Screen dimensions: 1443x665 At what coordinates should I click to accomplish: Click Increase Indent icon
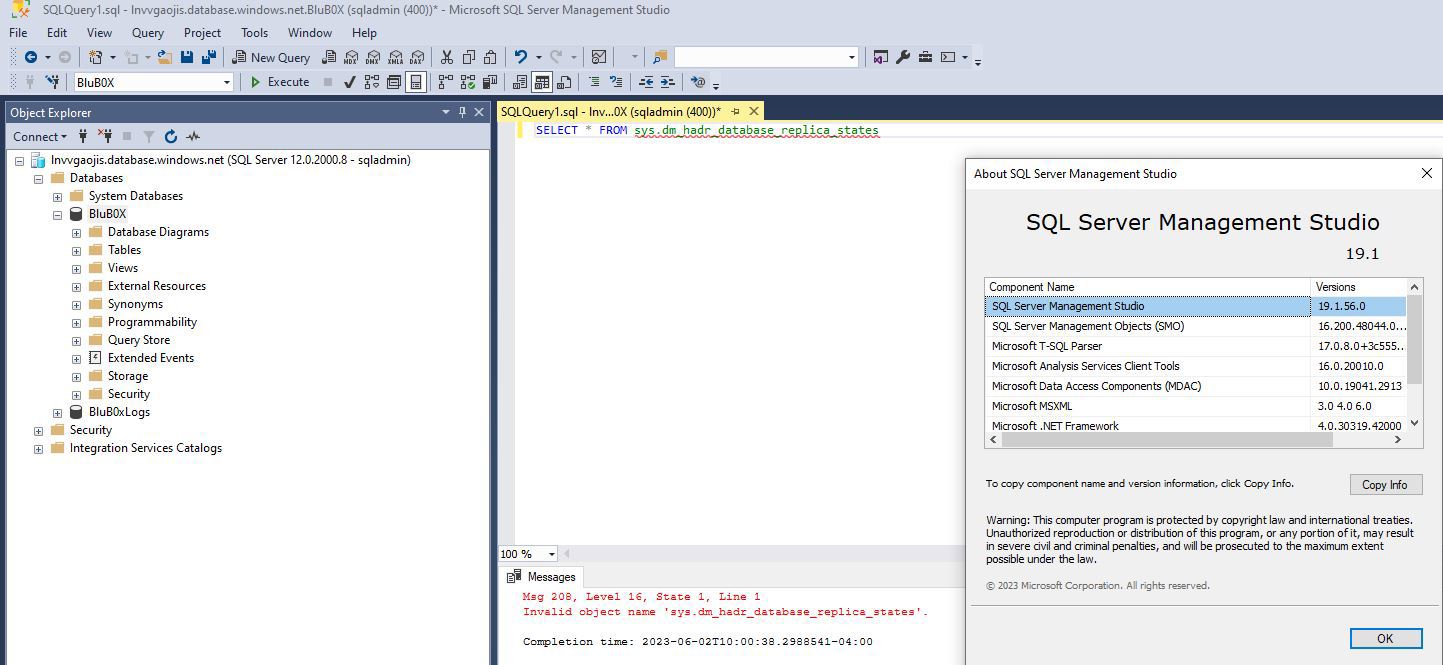coord(668,82)
